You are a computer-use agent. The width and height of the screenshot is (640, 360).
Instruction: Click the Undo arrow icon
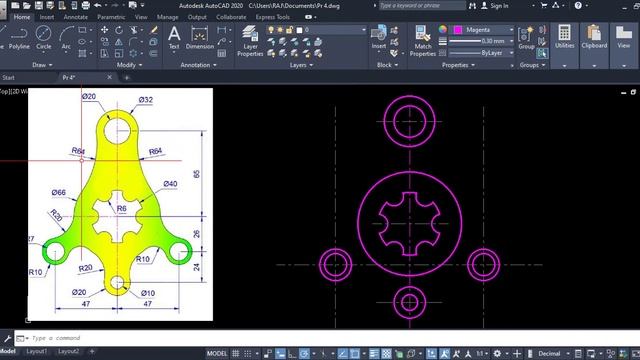(98, 6)
